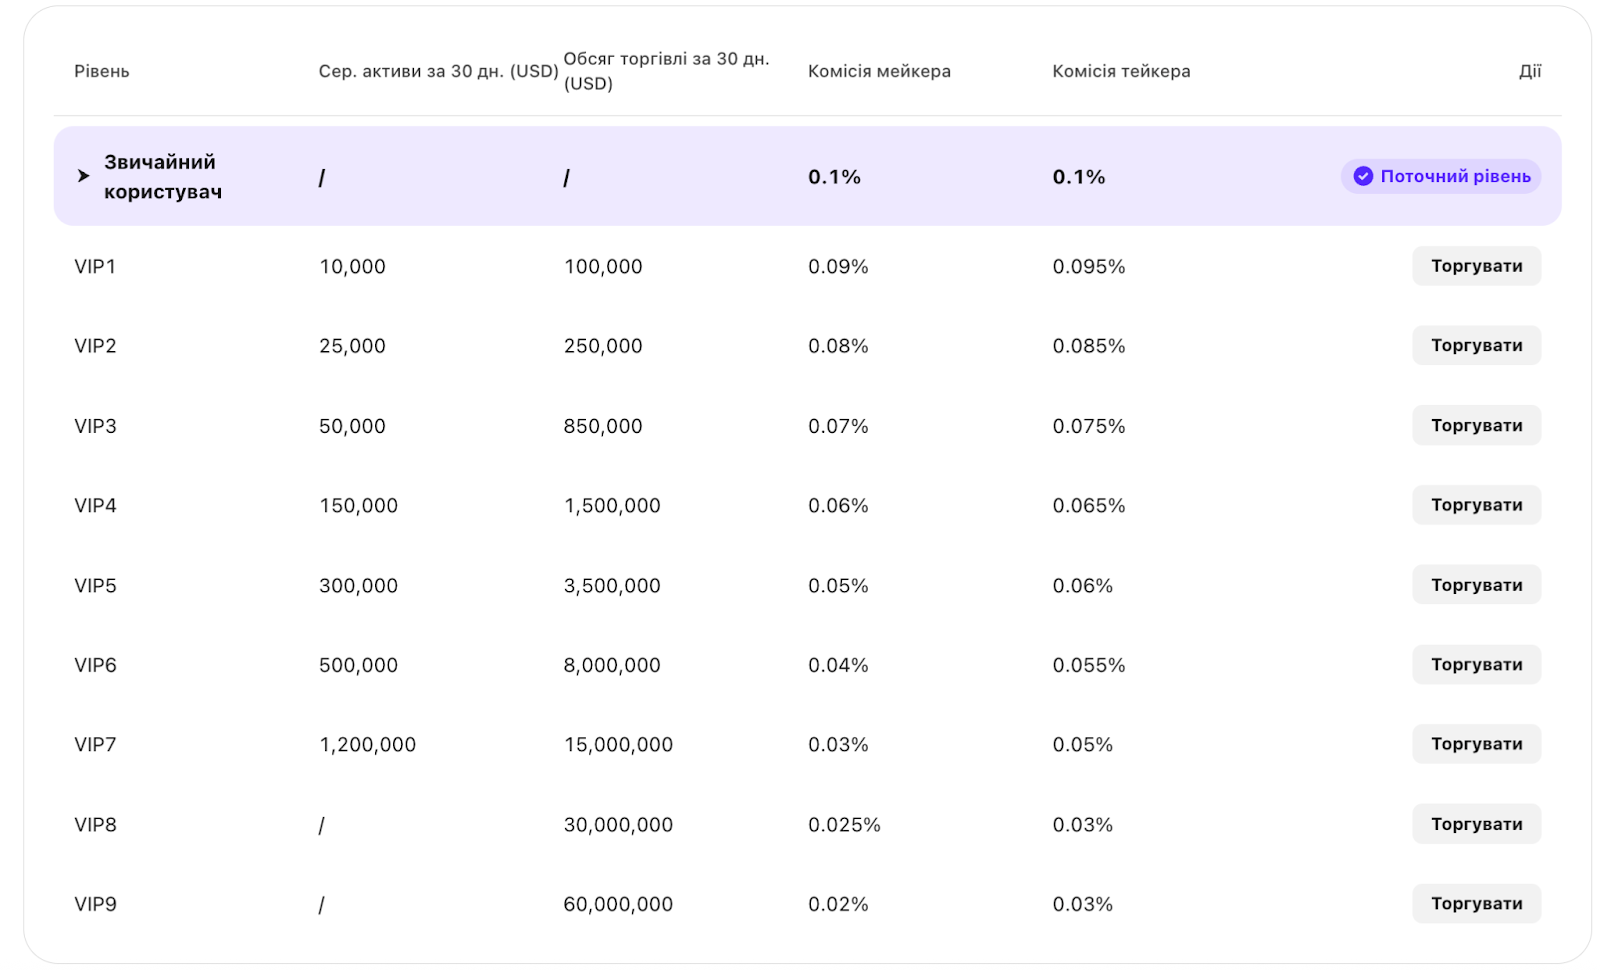The height and width of the screenshot is (970, 1600).
Task: Select the Звичайний користувач level name
Action: (163, 176)
